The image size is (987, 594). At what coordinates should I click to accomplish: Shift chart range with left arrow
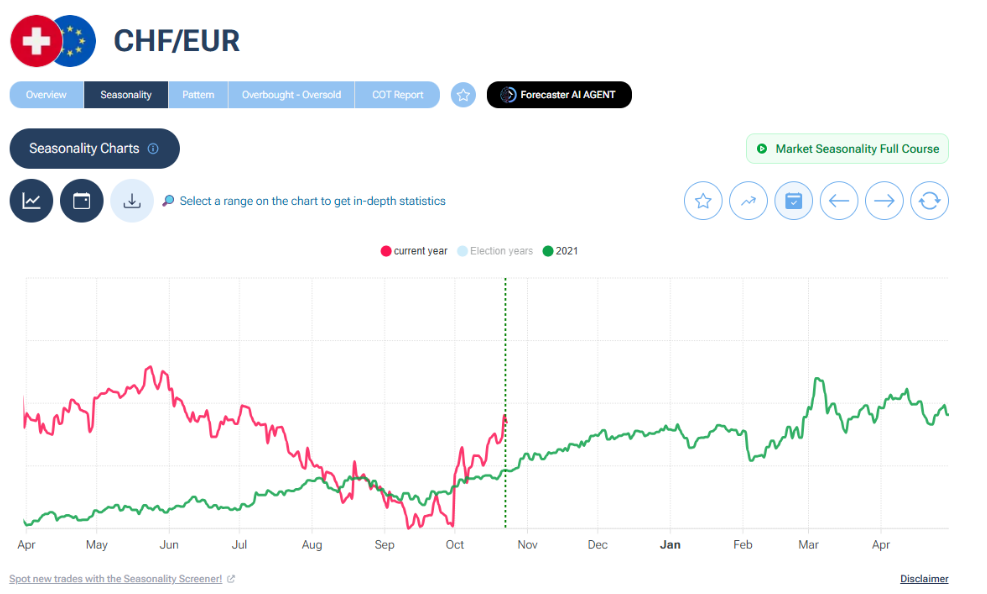tap(839, 201)
